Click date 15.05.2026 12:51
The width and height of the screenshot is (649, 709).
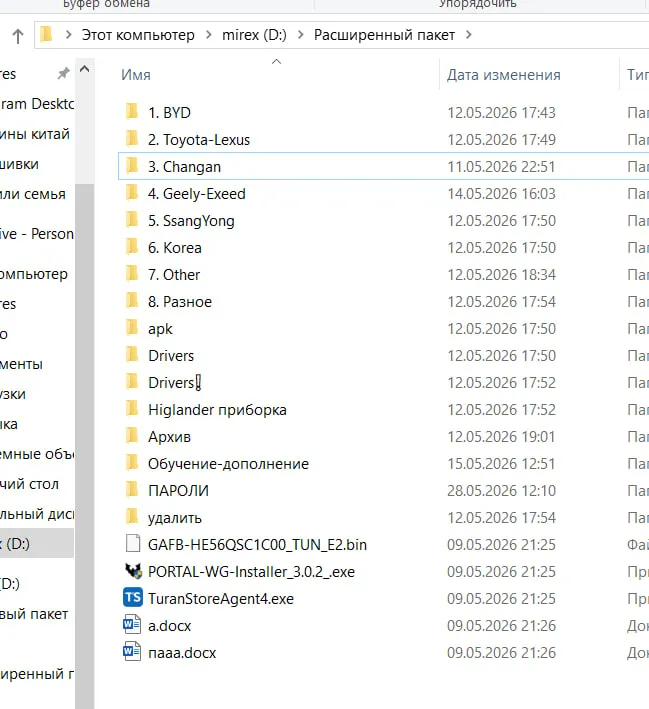tap(501, 463)
